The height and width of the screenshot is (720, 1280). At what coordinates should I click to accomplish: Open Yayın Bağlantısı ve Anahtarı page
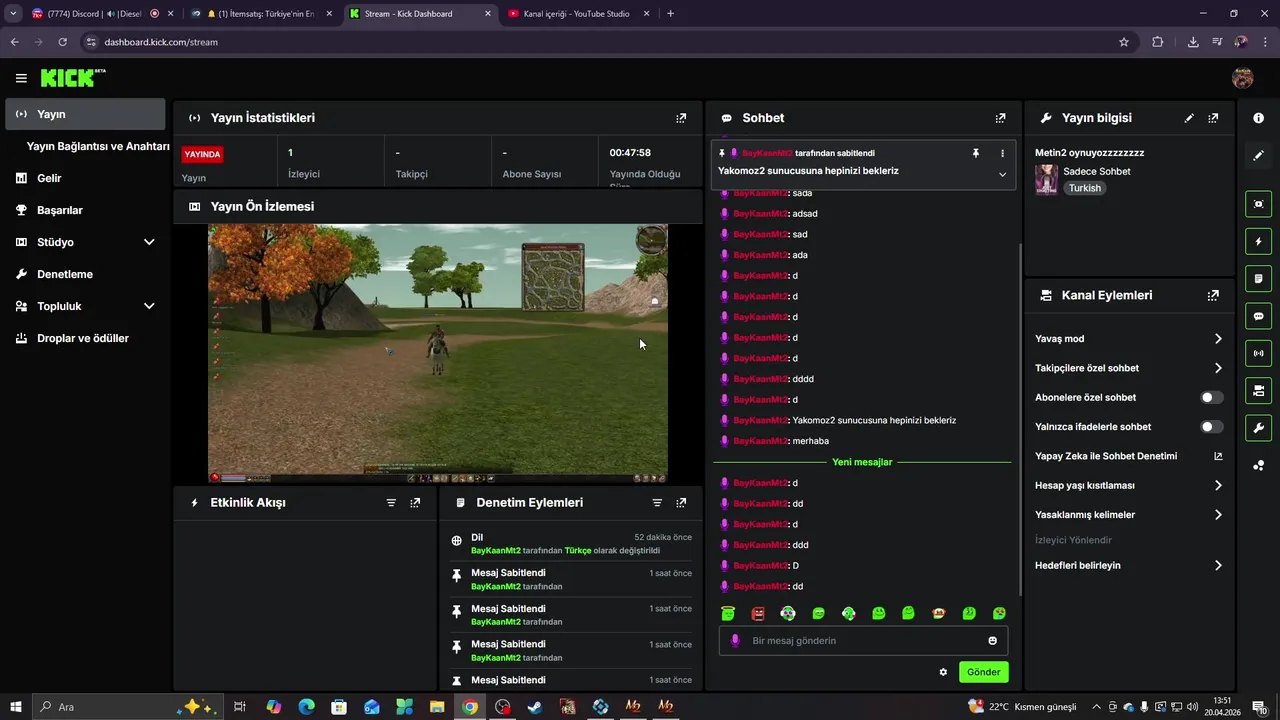pyautogui.click(x=98, y=146)
